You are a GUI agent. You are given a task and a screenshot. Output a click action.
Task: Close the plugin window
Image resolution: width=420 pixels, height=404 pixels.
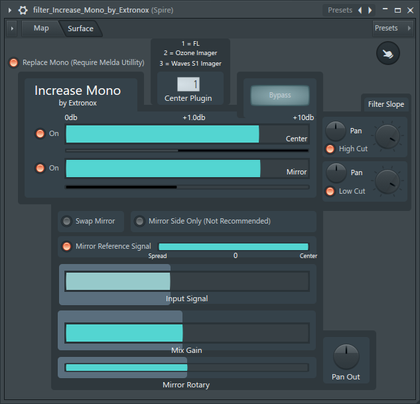pyautogui.click(x=410, y=10)
